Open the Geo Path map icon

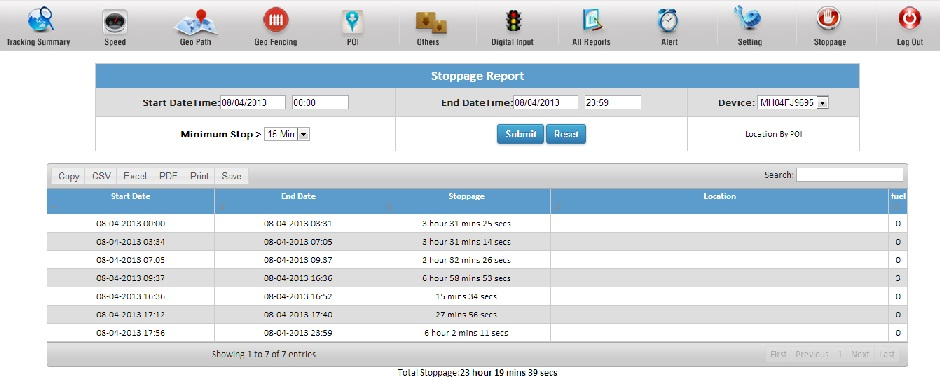[x=195, y=21]
